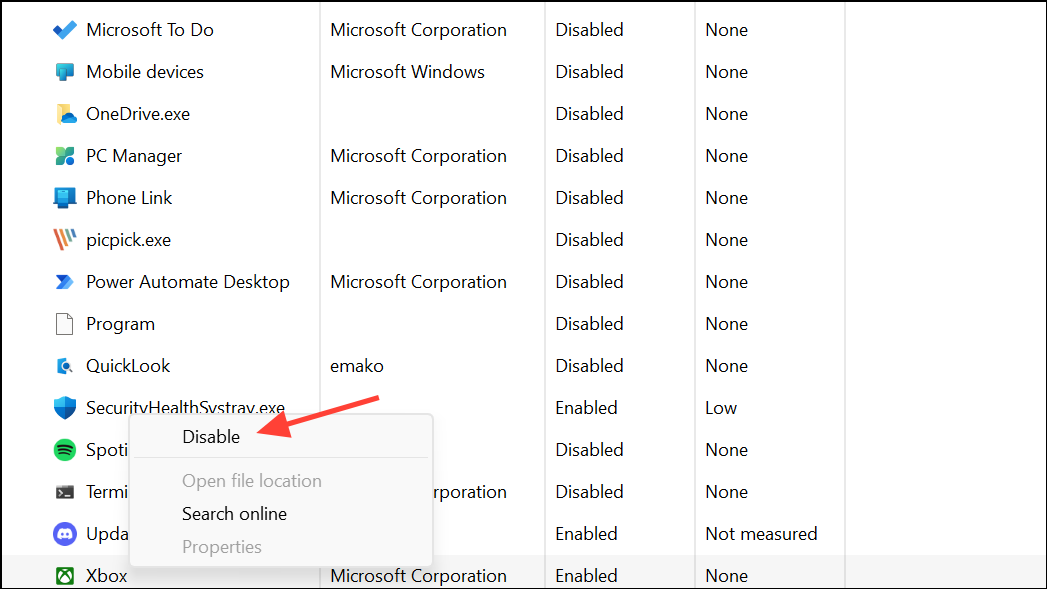Click the Not measured startup impact cell
The height and width of the screenshot is (589, 1047).
coord(761,534)
